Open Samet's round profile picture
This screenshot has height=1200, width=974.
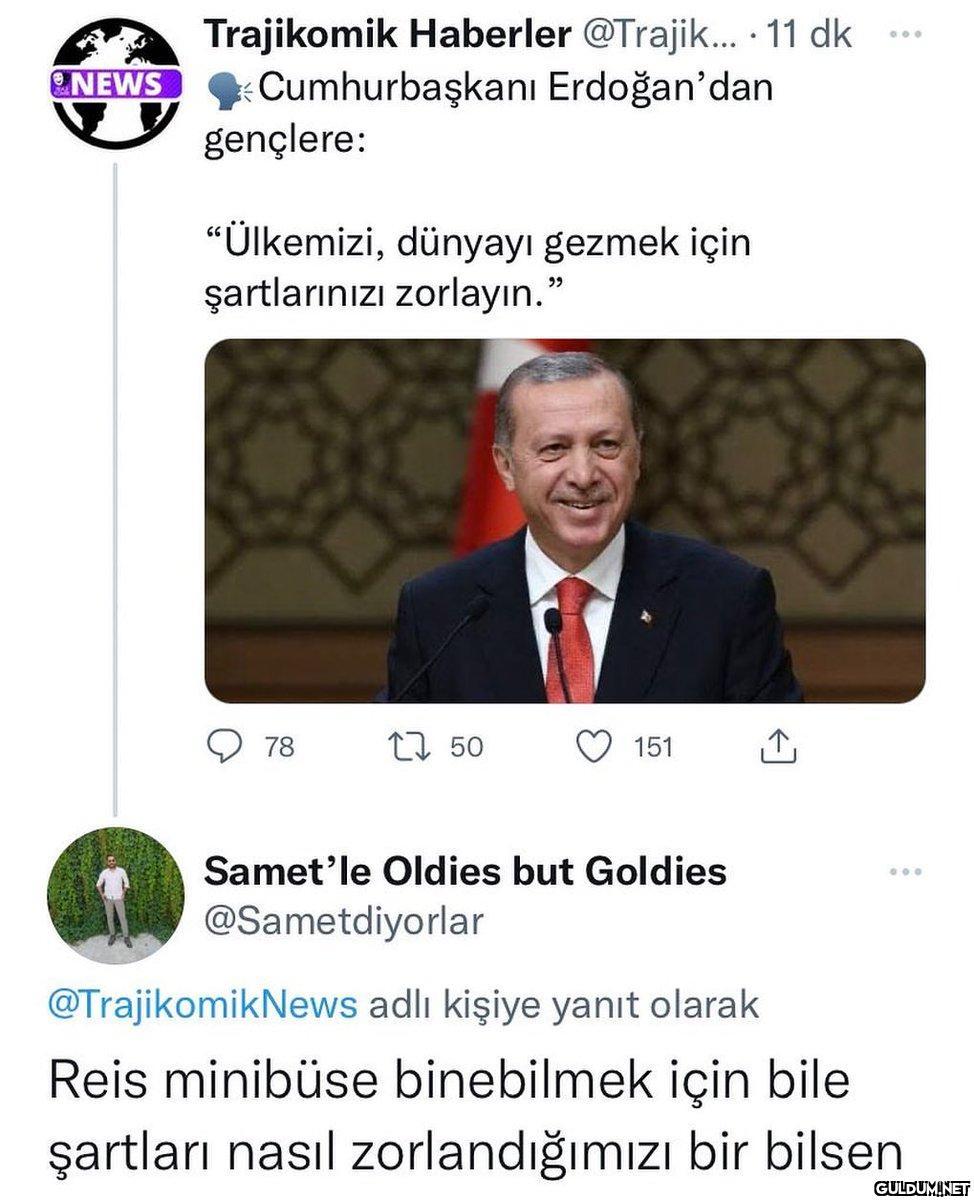[116, 895]
